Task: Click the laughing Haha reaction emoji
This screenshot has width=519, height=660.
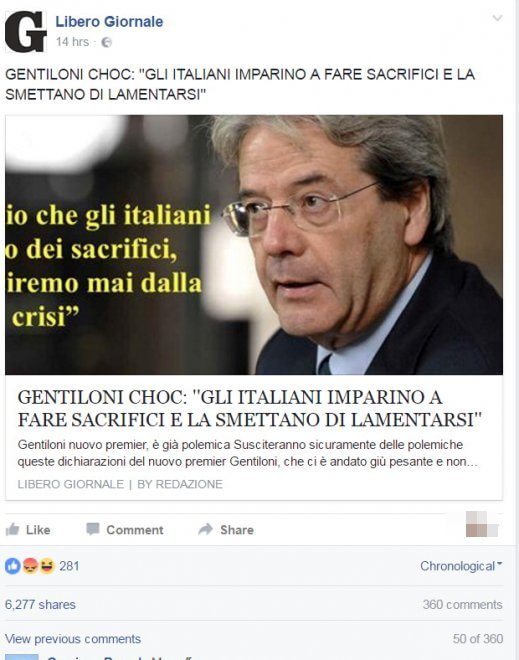Action: point(47,566)
